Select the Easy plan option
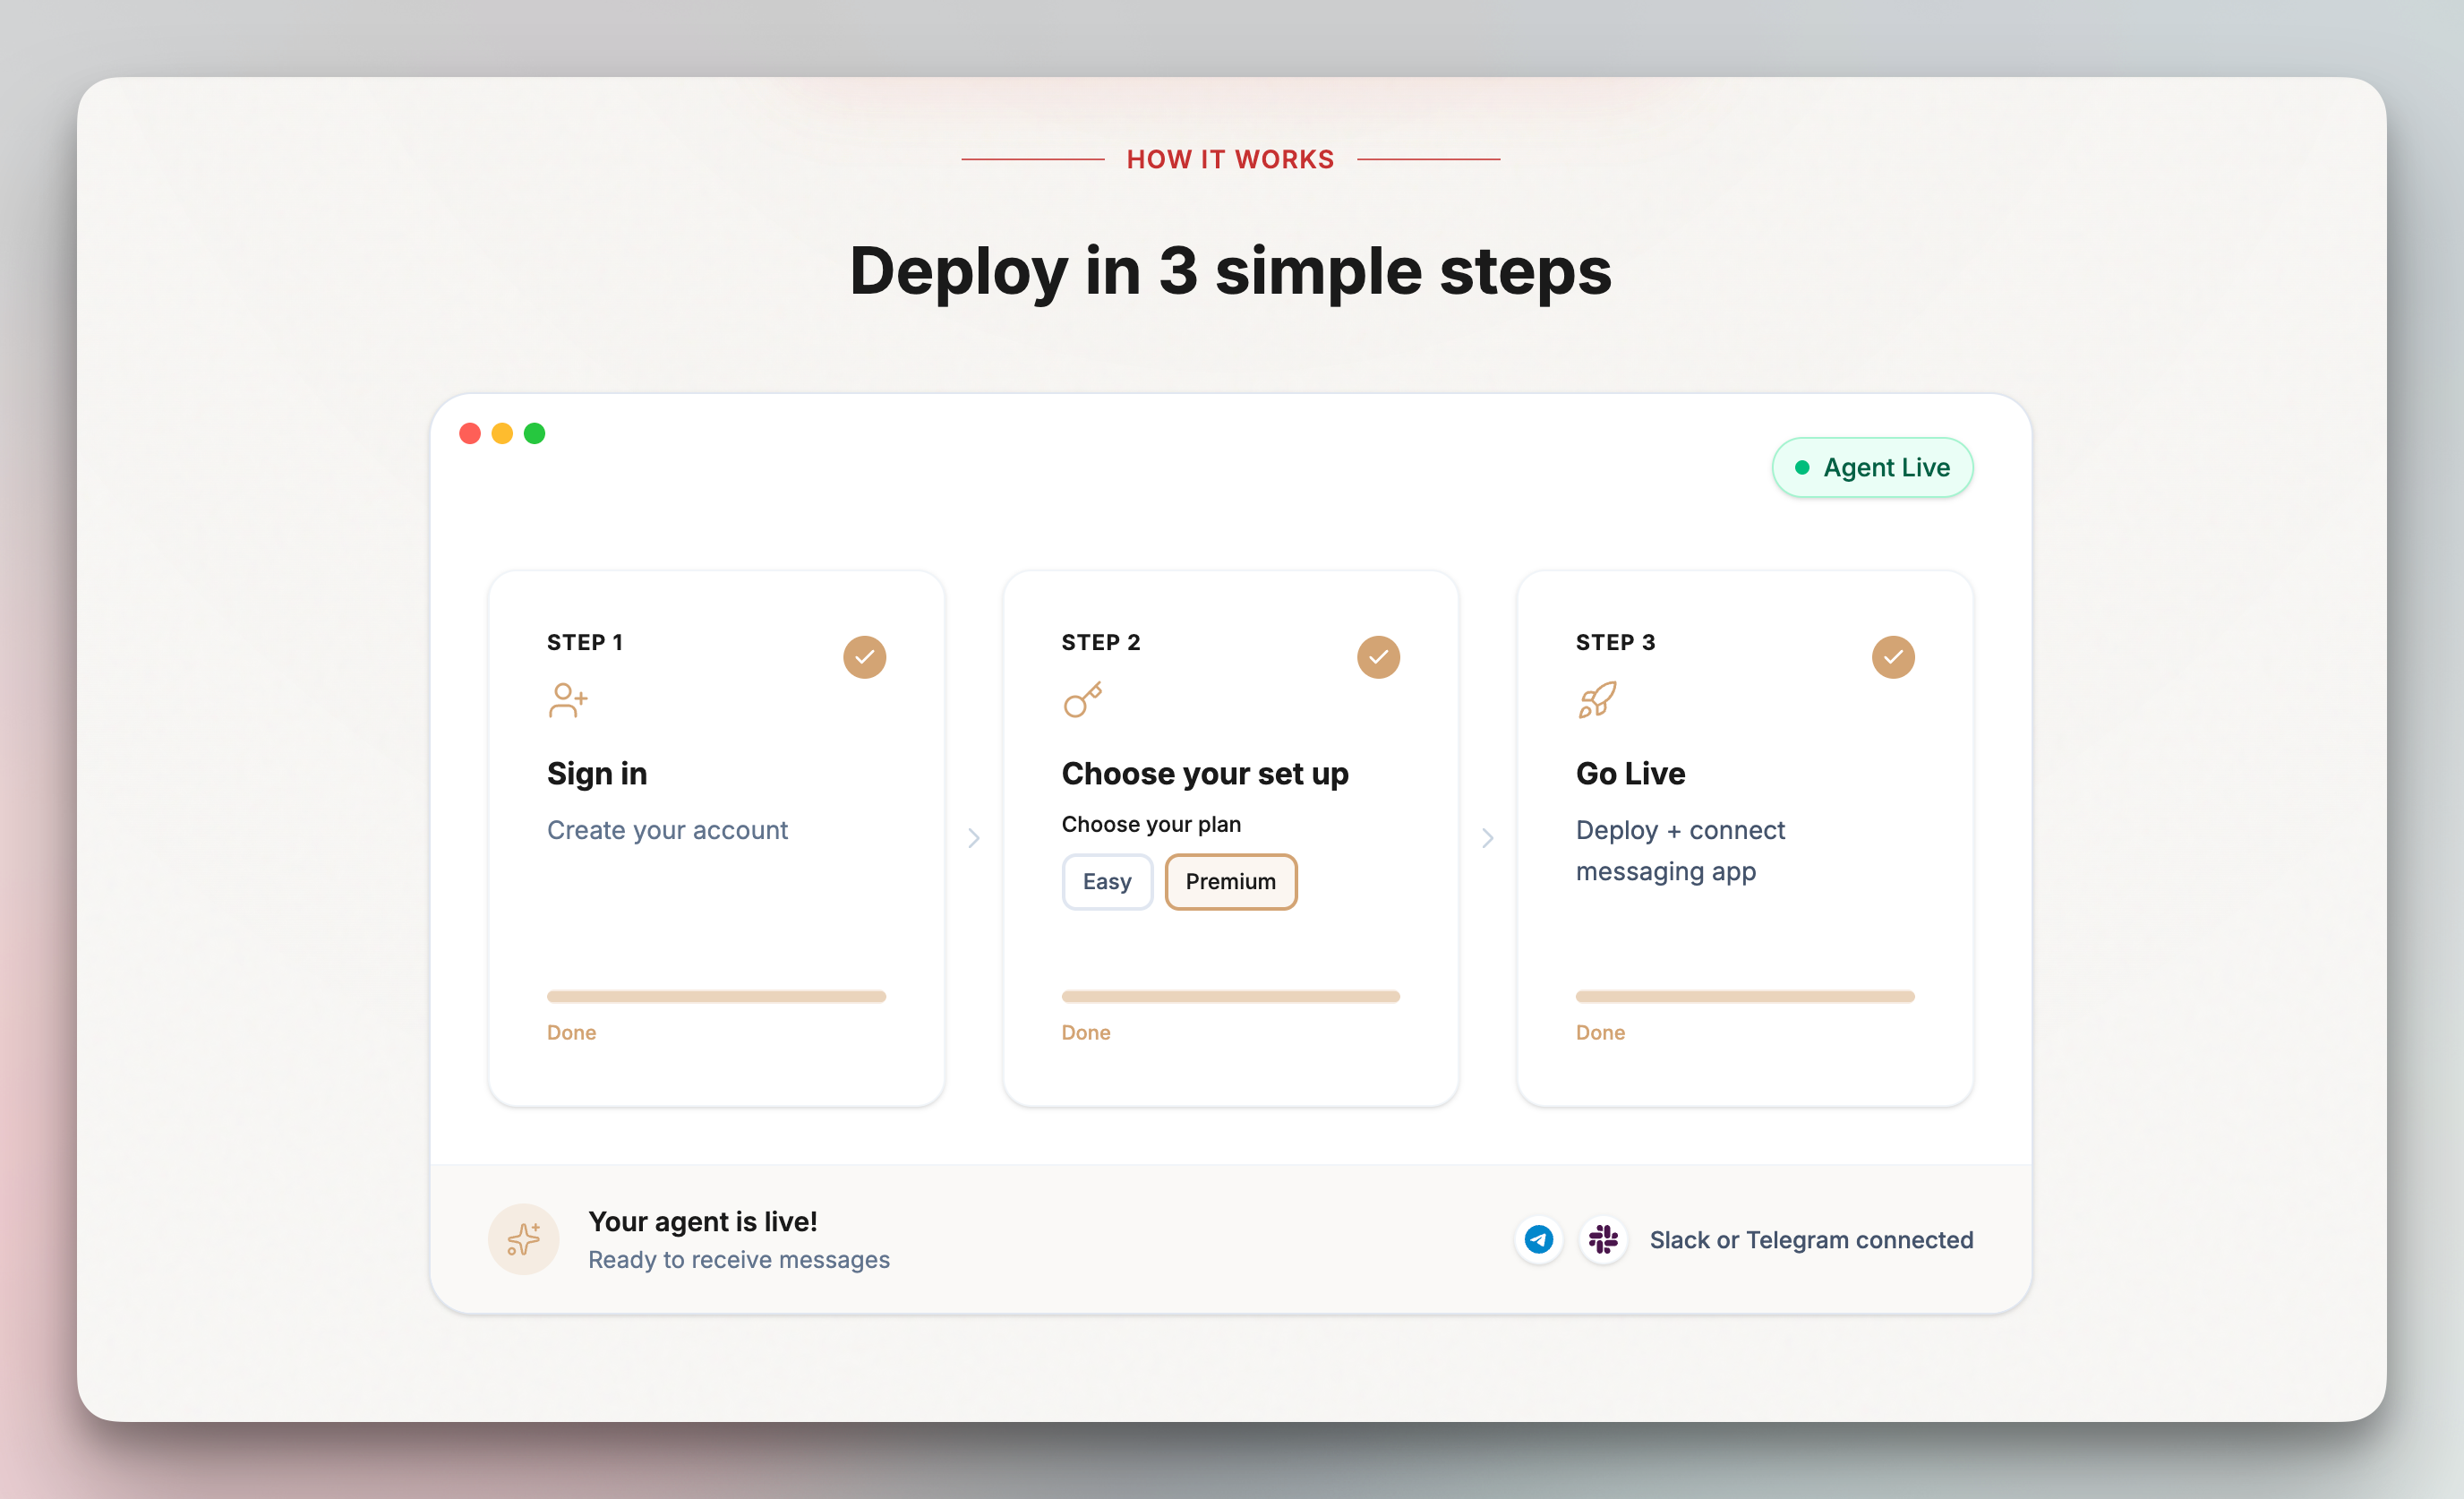Image resolution: width=2464 pixels, height=1499 pixels. point(1107,882)
